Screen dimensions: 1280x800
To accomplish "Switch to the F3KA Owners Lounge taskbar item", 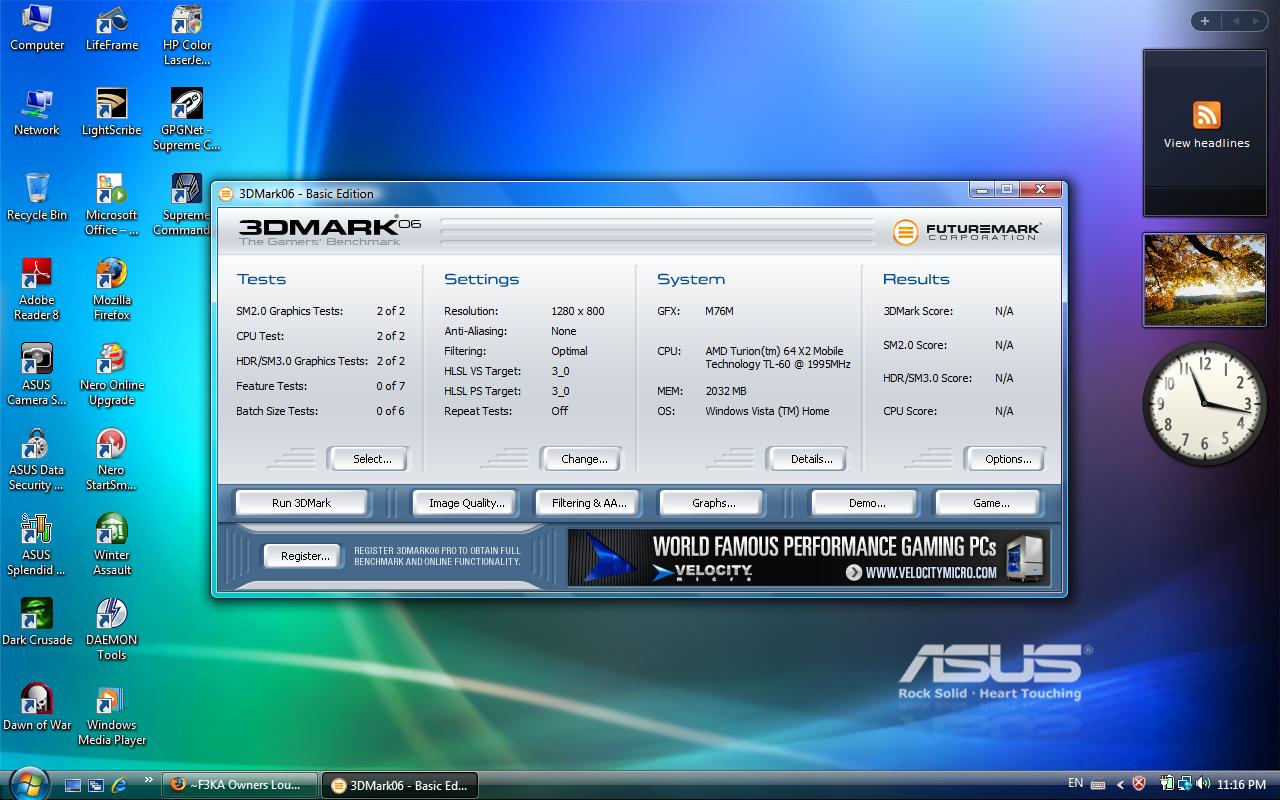I will [x=240, y=785].
